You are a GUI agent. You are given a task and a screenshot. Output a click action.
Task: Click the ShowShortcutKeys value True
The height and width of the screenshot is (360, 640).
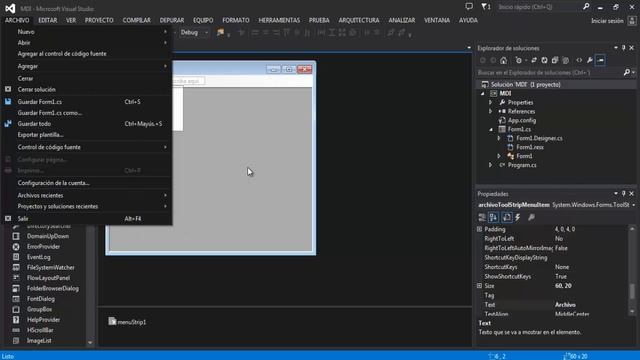(561, 277)
